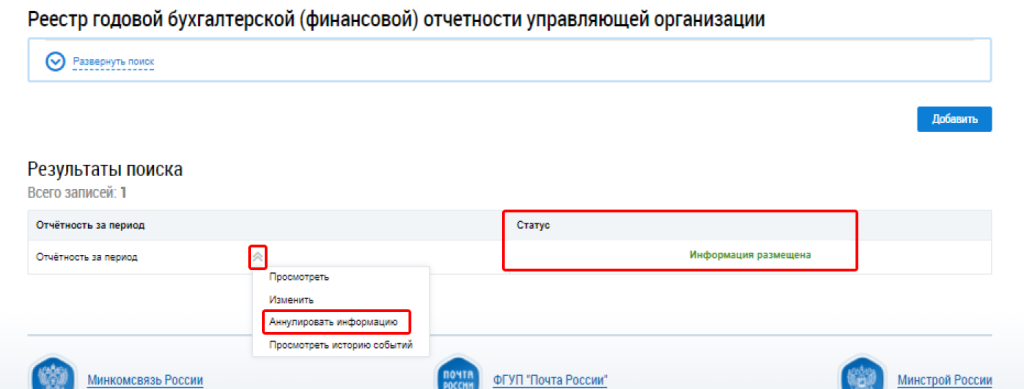Click the "Результаты поиска" heading
This screenshot has height=389, width=1024.
coord(105,170)
